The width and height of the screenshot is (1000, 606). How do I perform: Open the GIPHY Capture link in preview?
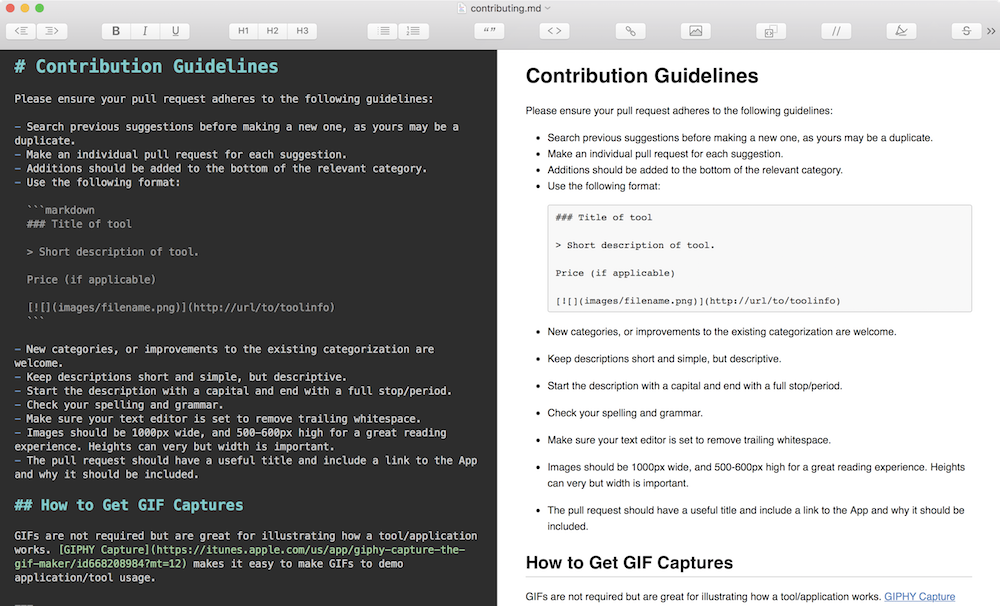[919, 596]
